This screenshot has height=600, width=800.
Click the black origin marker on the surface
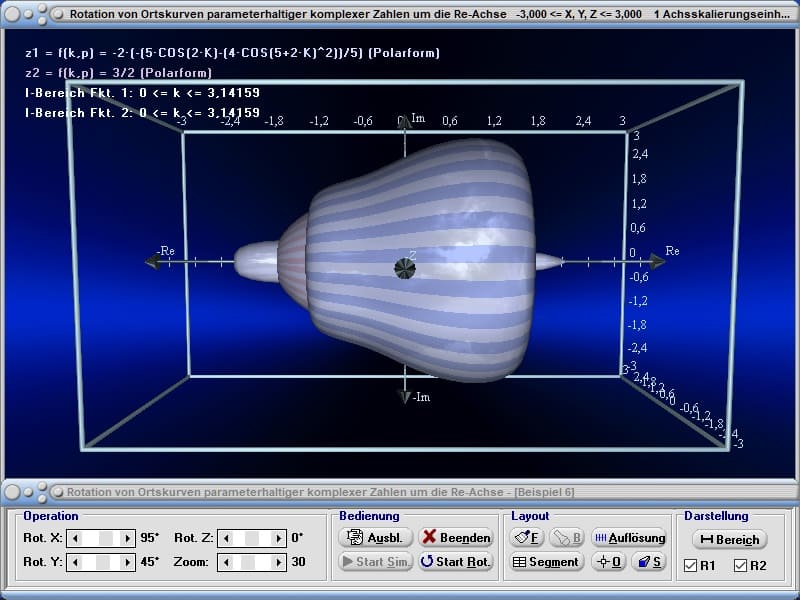tap(405, 268)
